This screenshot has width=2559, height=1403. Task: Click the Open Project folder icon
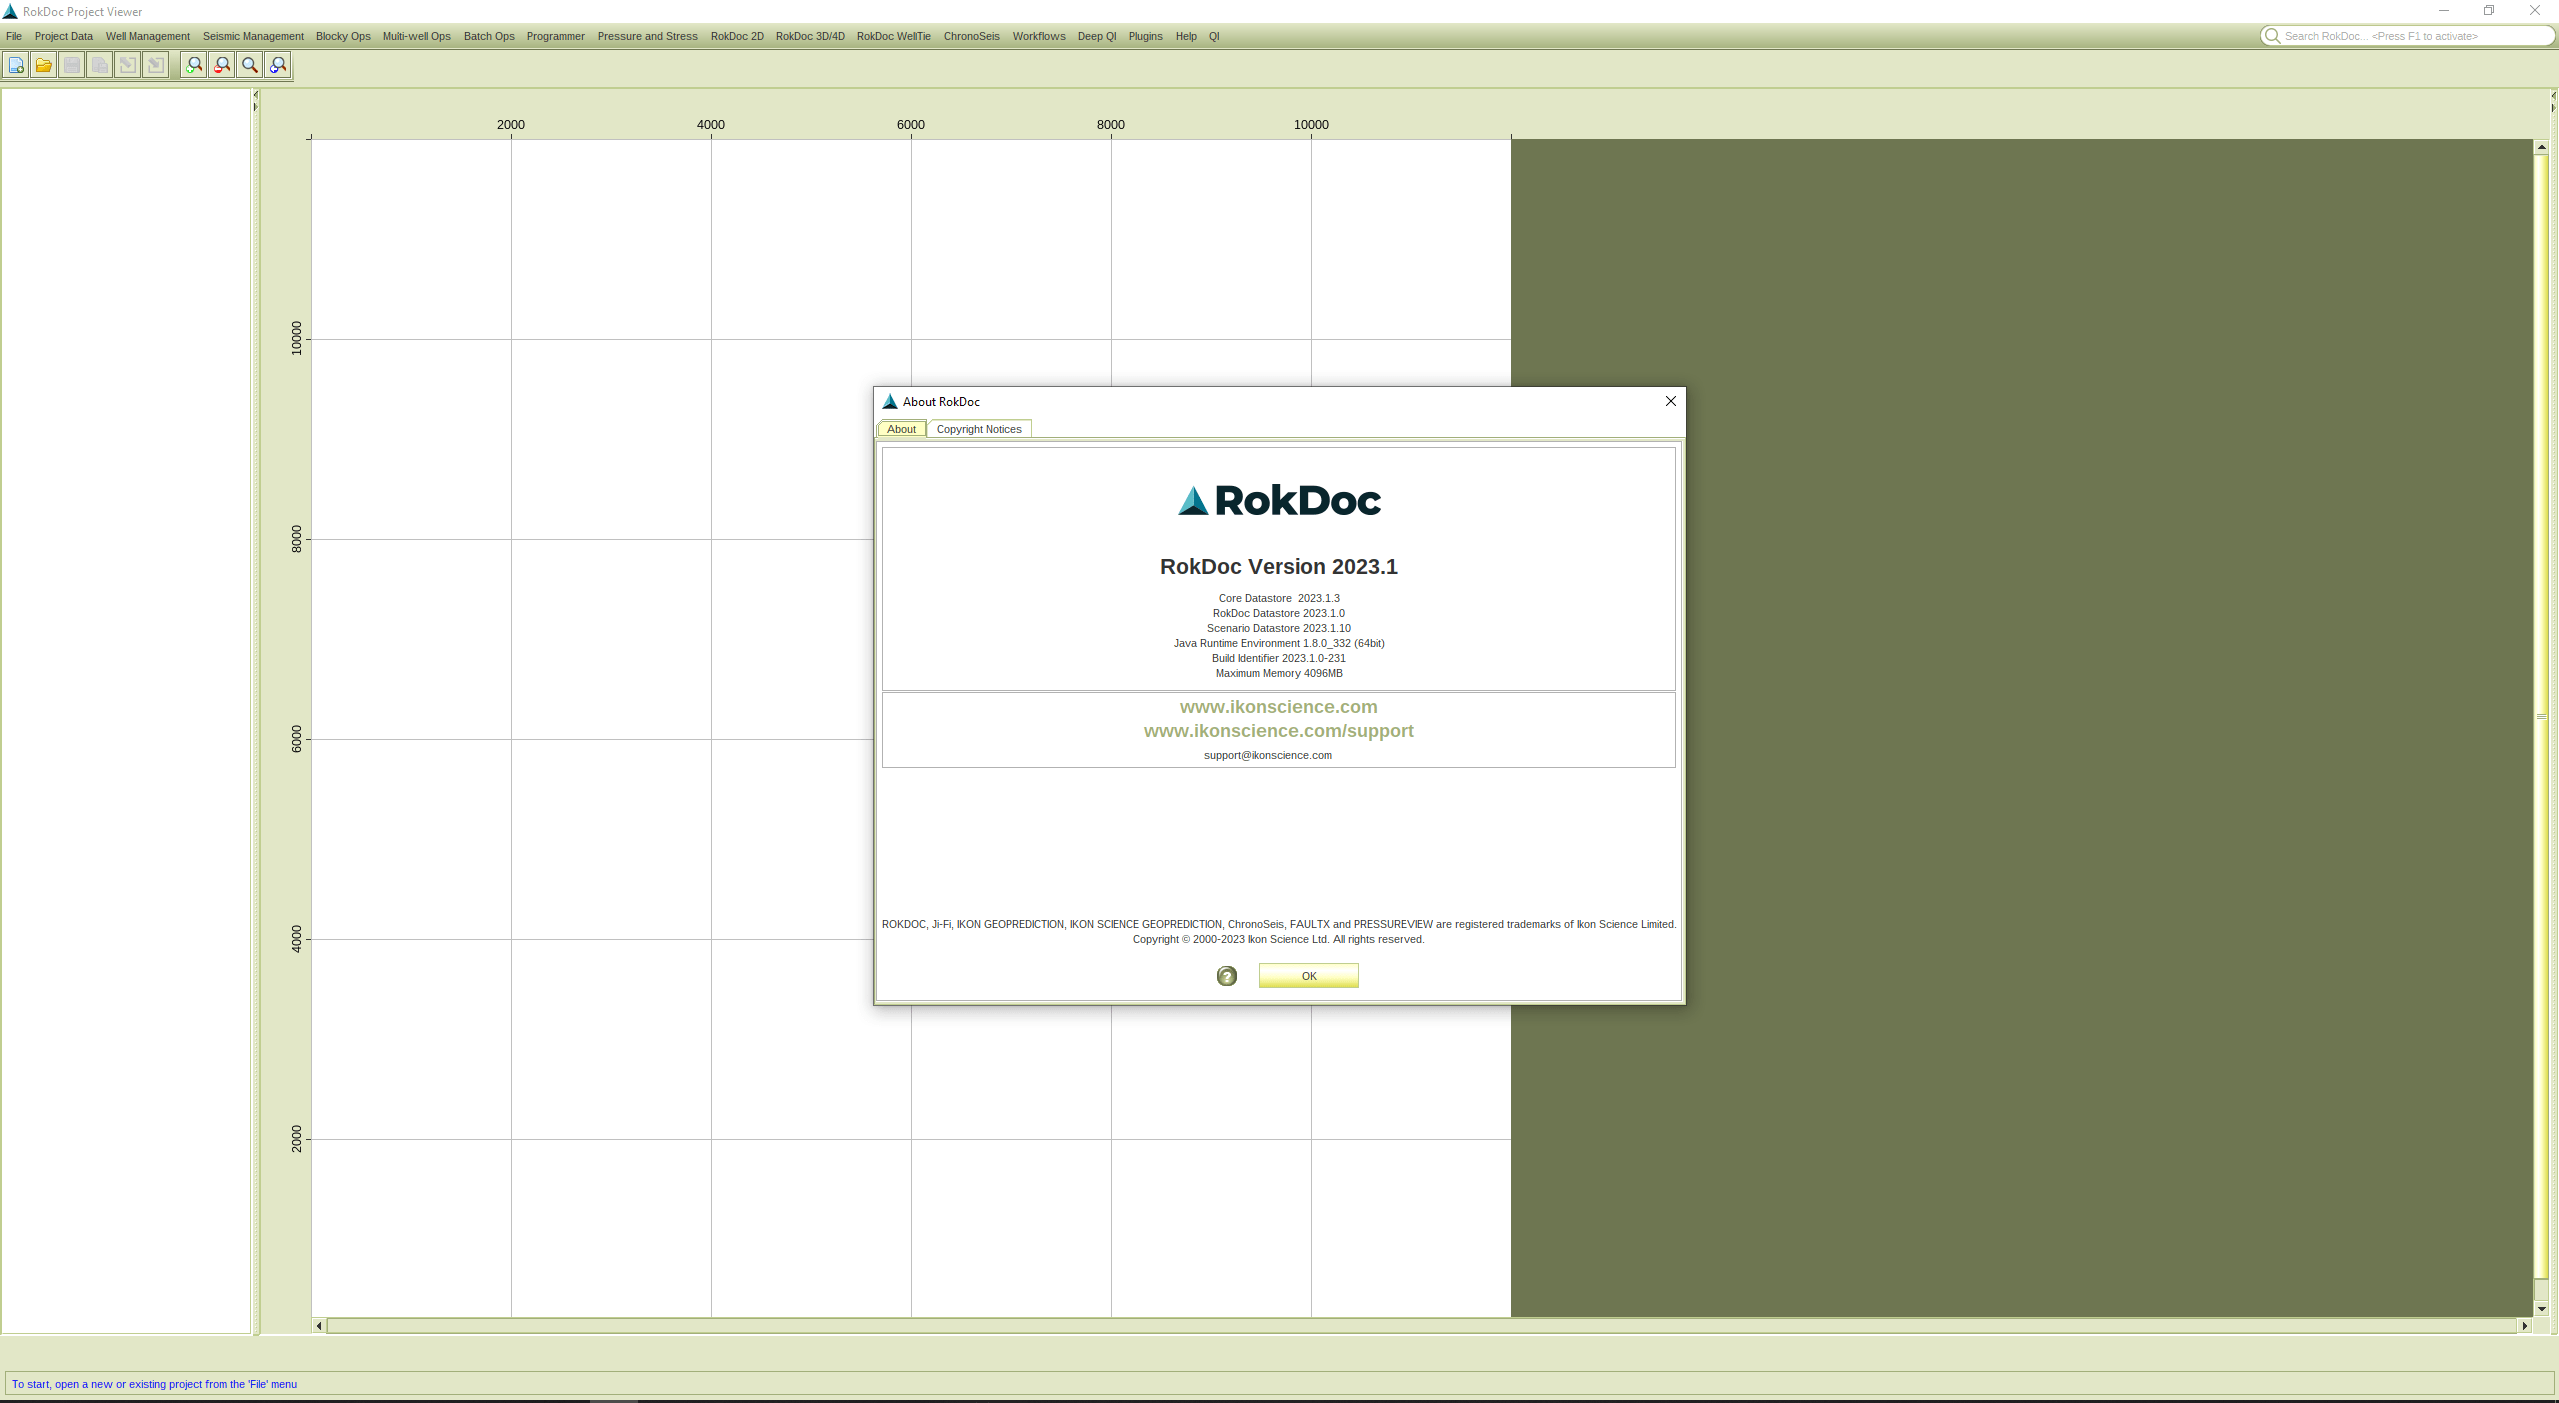(44, 65)
